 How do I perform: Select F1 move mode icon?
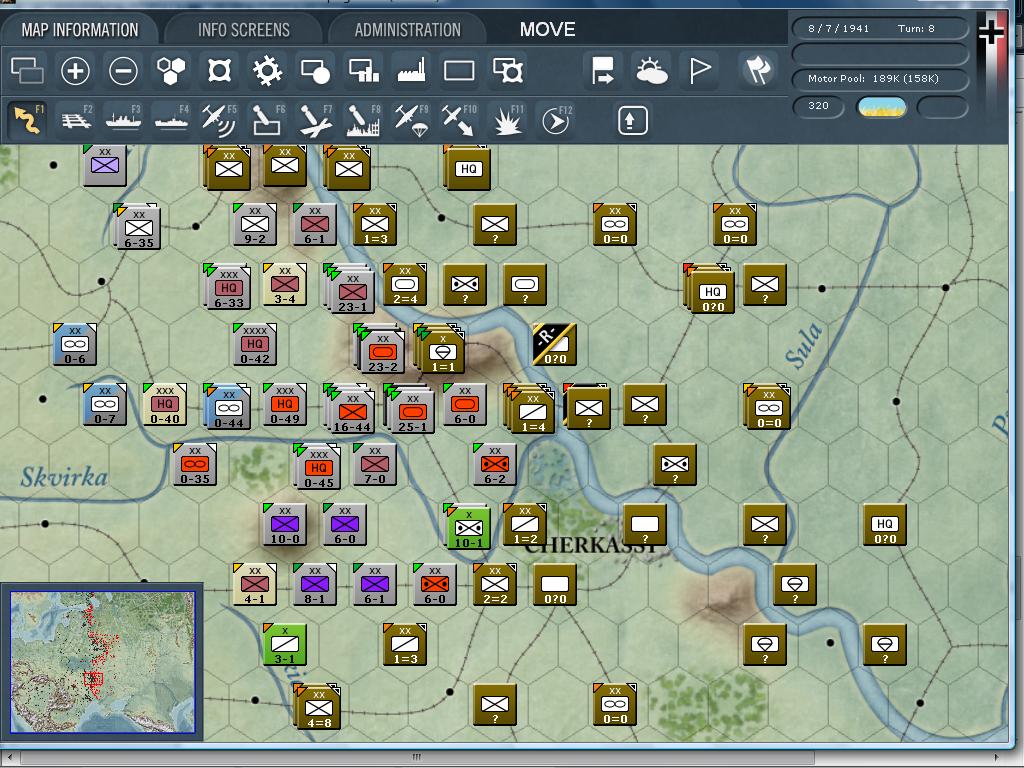click(x=27, y=120)
